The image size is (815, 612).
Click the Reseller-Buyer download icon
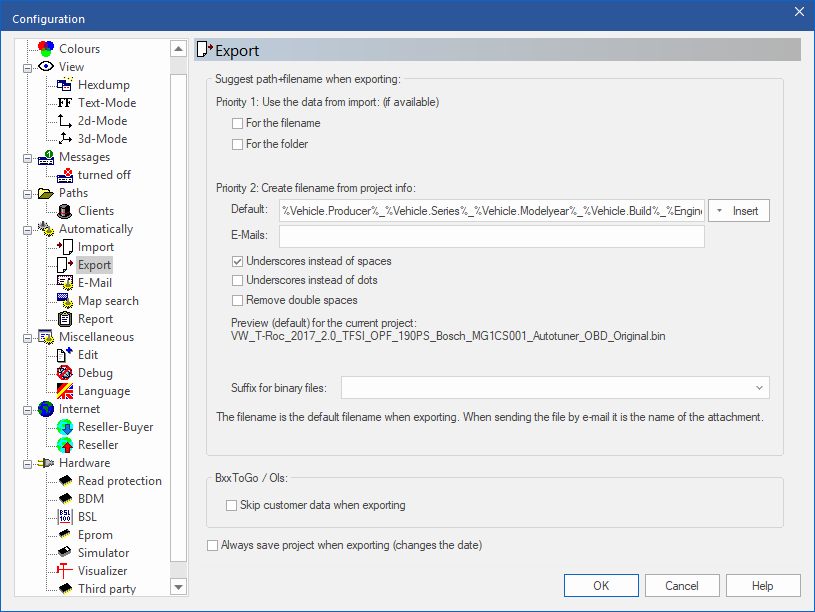click(65, 427)
